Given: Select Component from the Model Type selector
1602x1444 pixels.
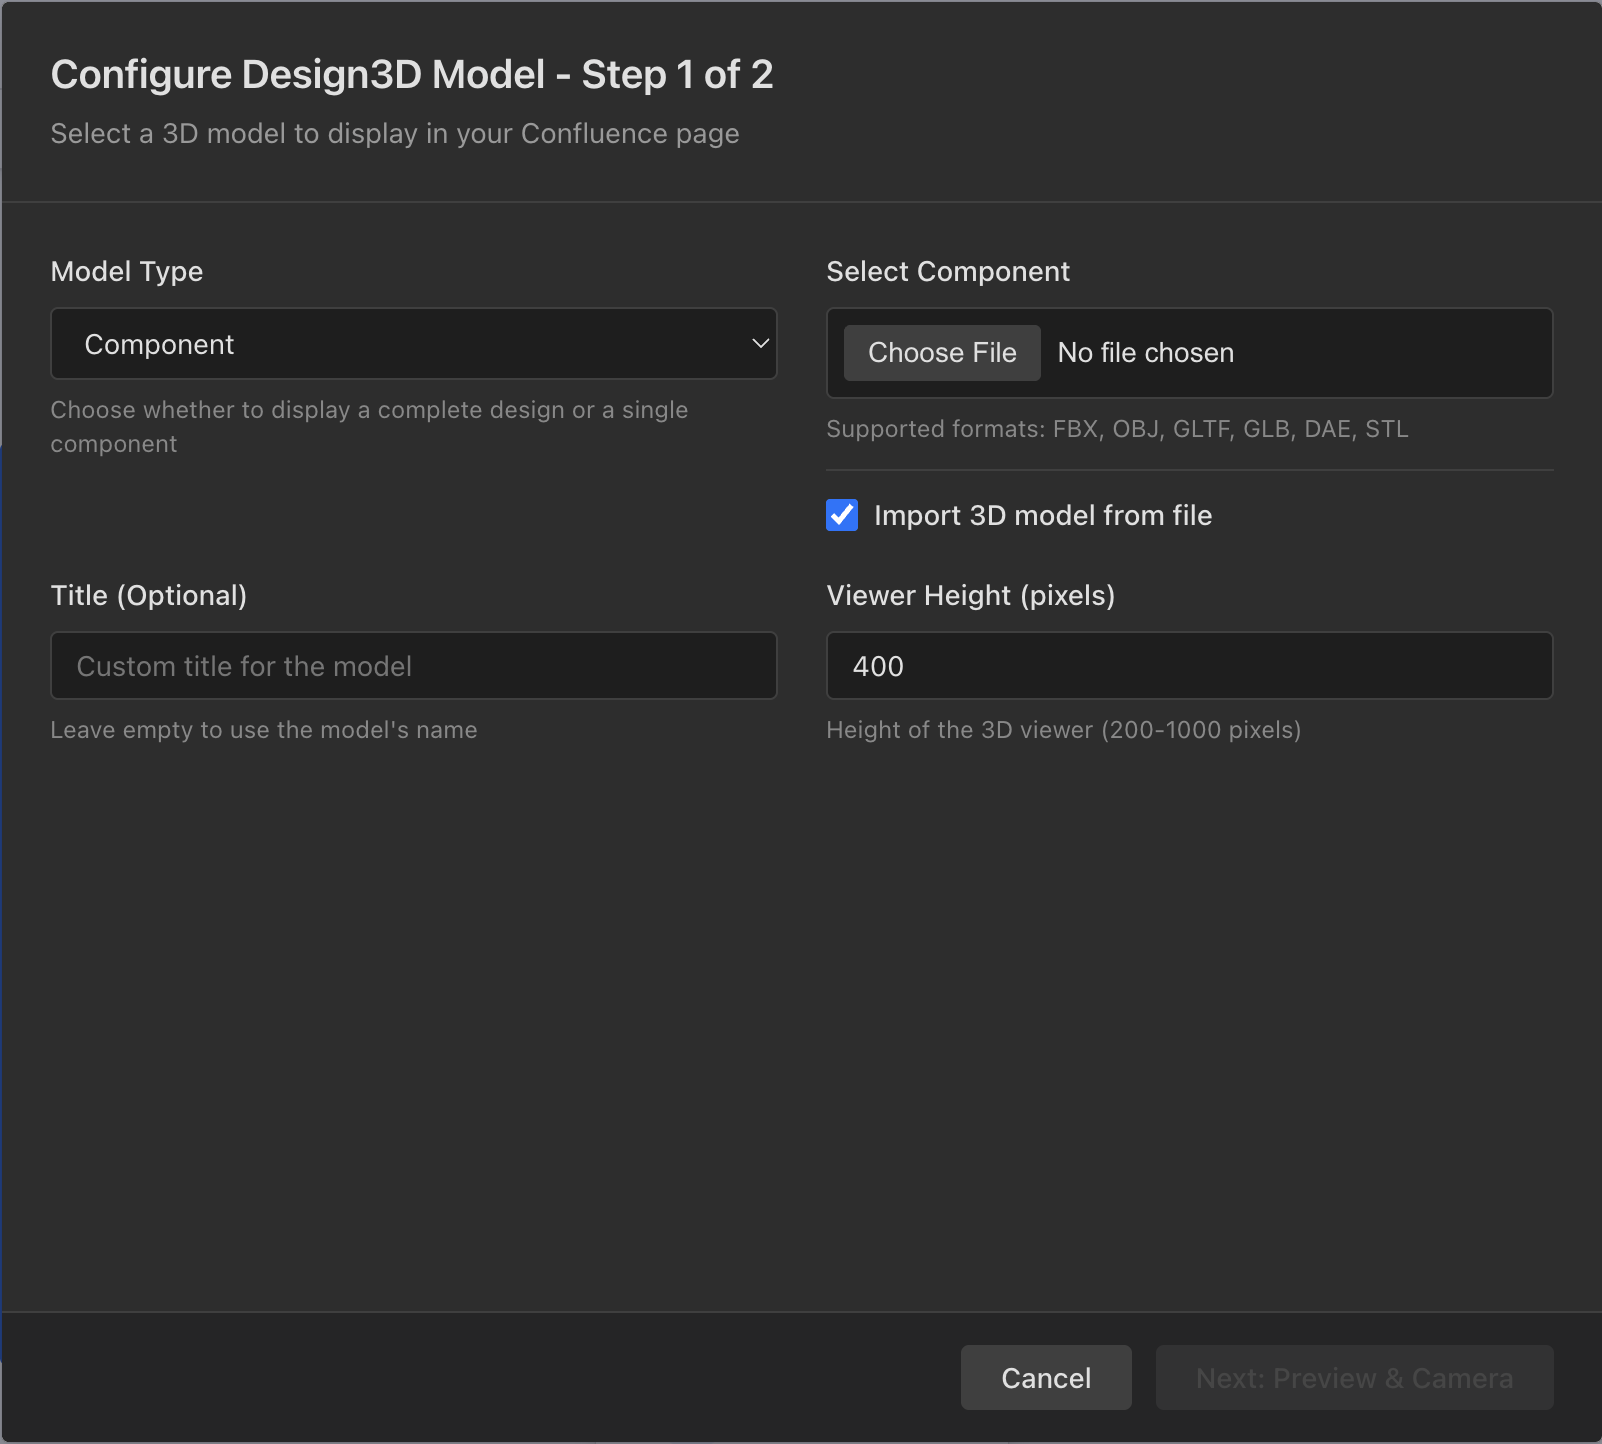Looking at the screenshot, I should pyautogui.click(x=413, y=343).
